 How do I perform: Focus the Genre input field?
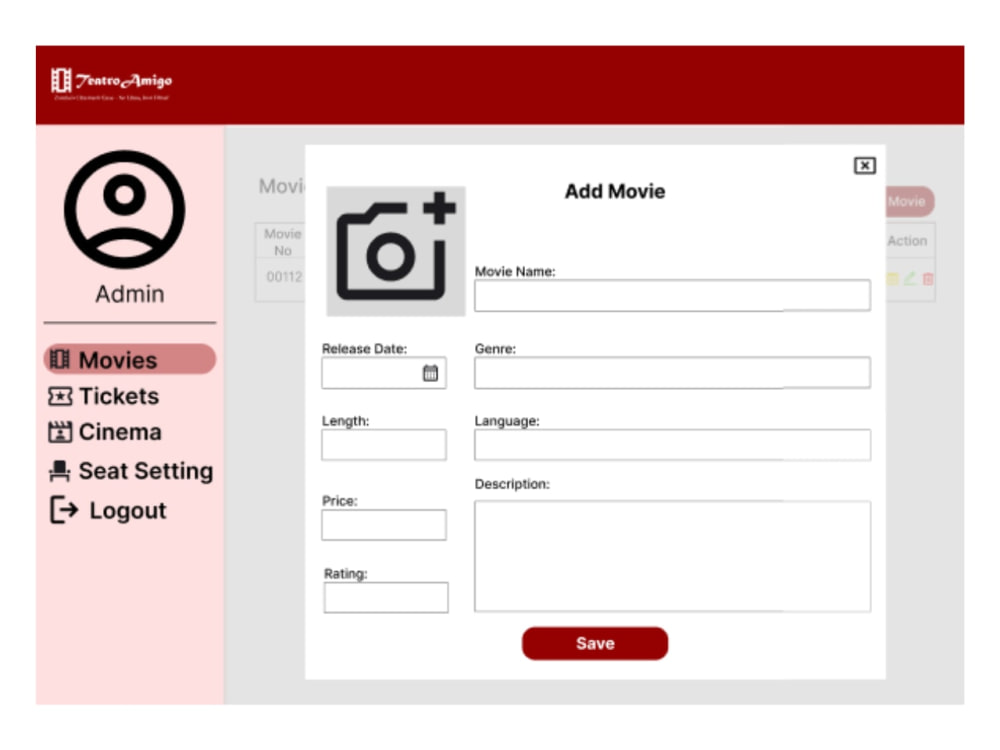pyautogui.click(x=672, y=372)
